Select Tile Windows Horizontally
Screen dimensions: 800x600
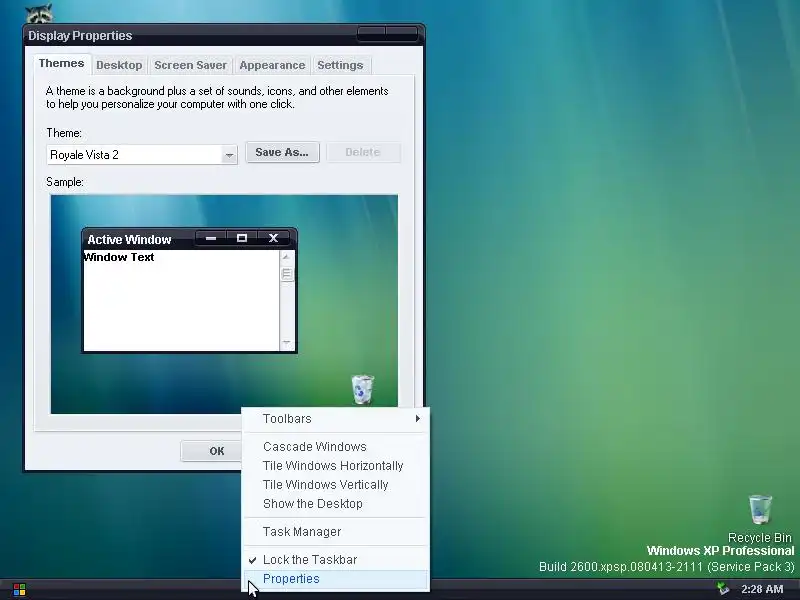coord(336,466)
